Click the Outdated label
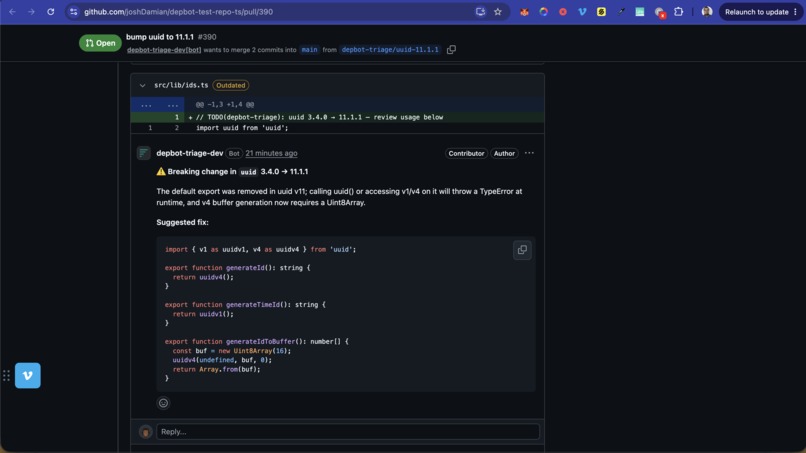 [x=230, y=85]
